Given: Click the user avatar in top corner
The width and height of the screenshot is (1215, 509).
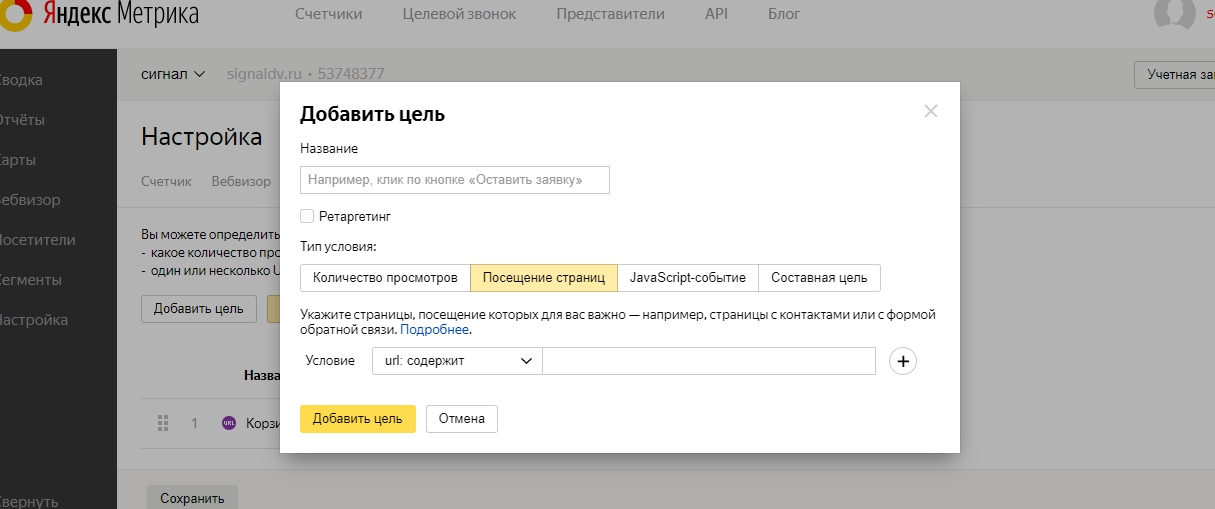Looking at the screenshot, I should tap(1174, 12).
